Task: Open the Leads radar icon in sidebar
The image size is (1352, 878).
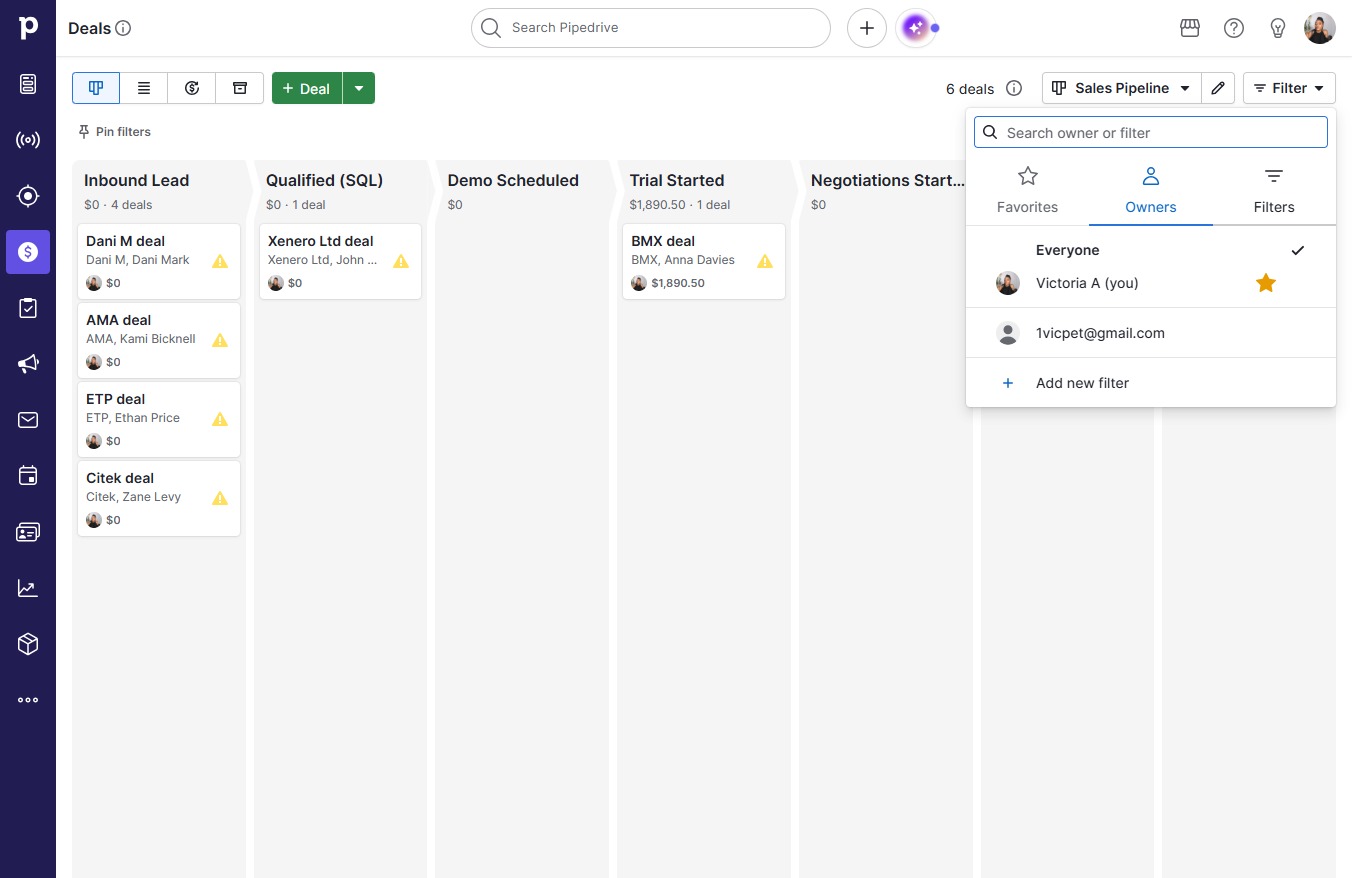Action: click(x=28, y=140)
